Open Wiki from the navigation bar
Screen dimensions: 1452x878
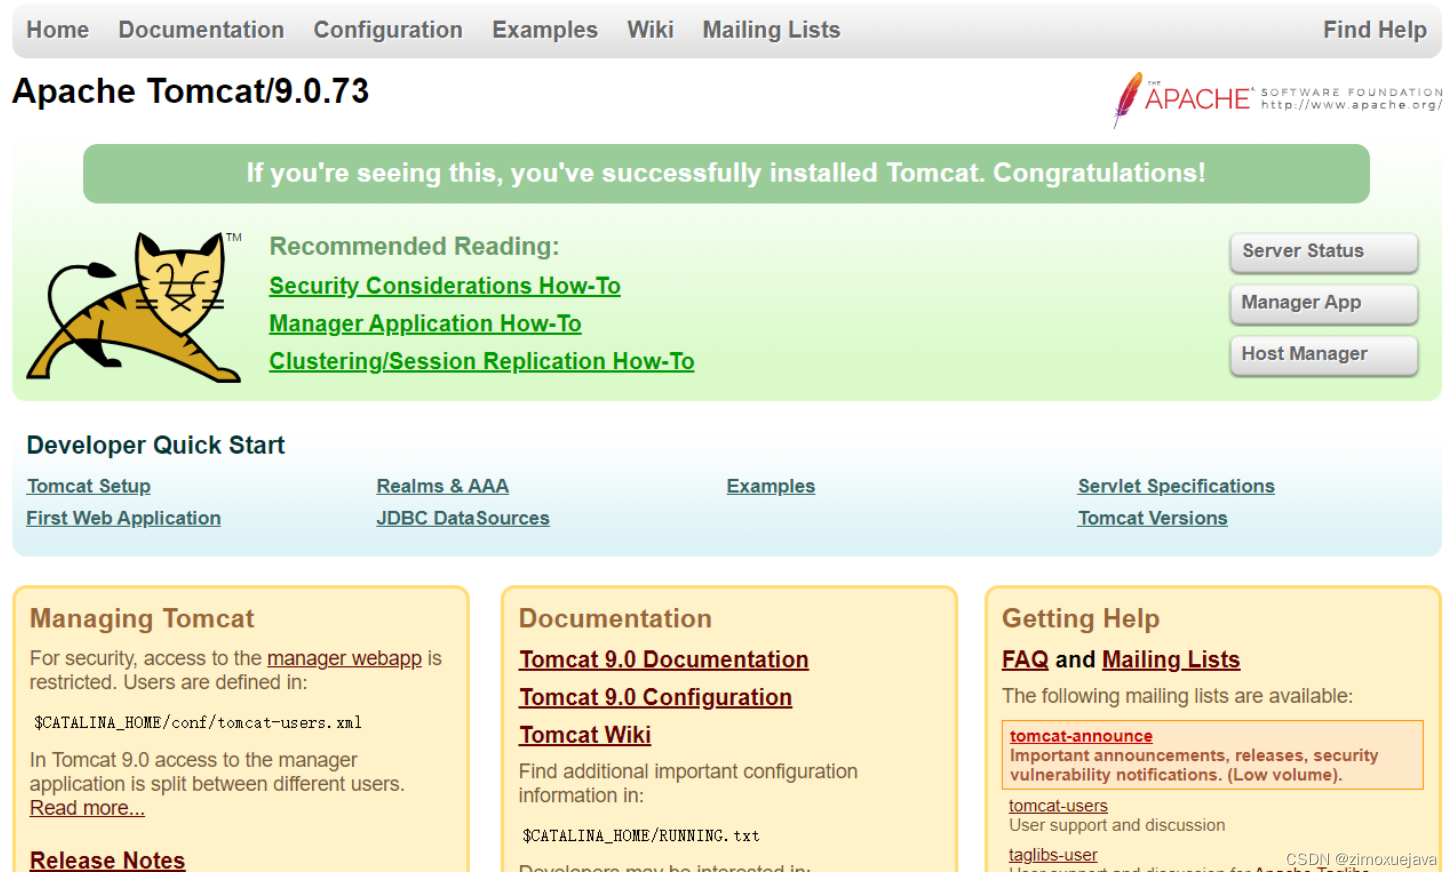point(650,30)
